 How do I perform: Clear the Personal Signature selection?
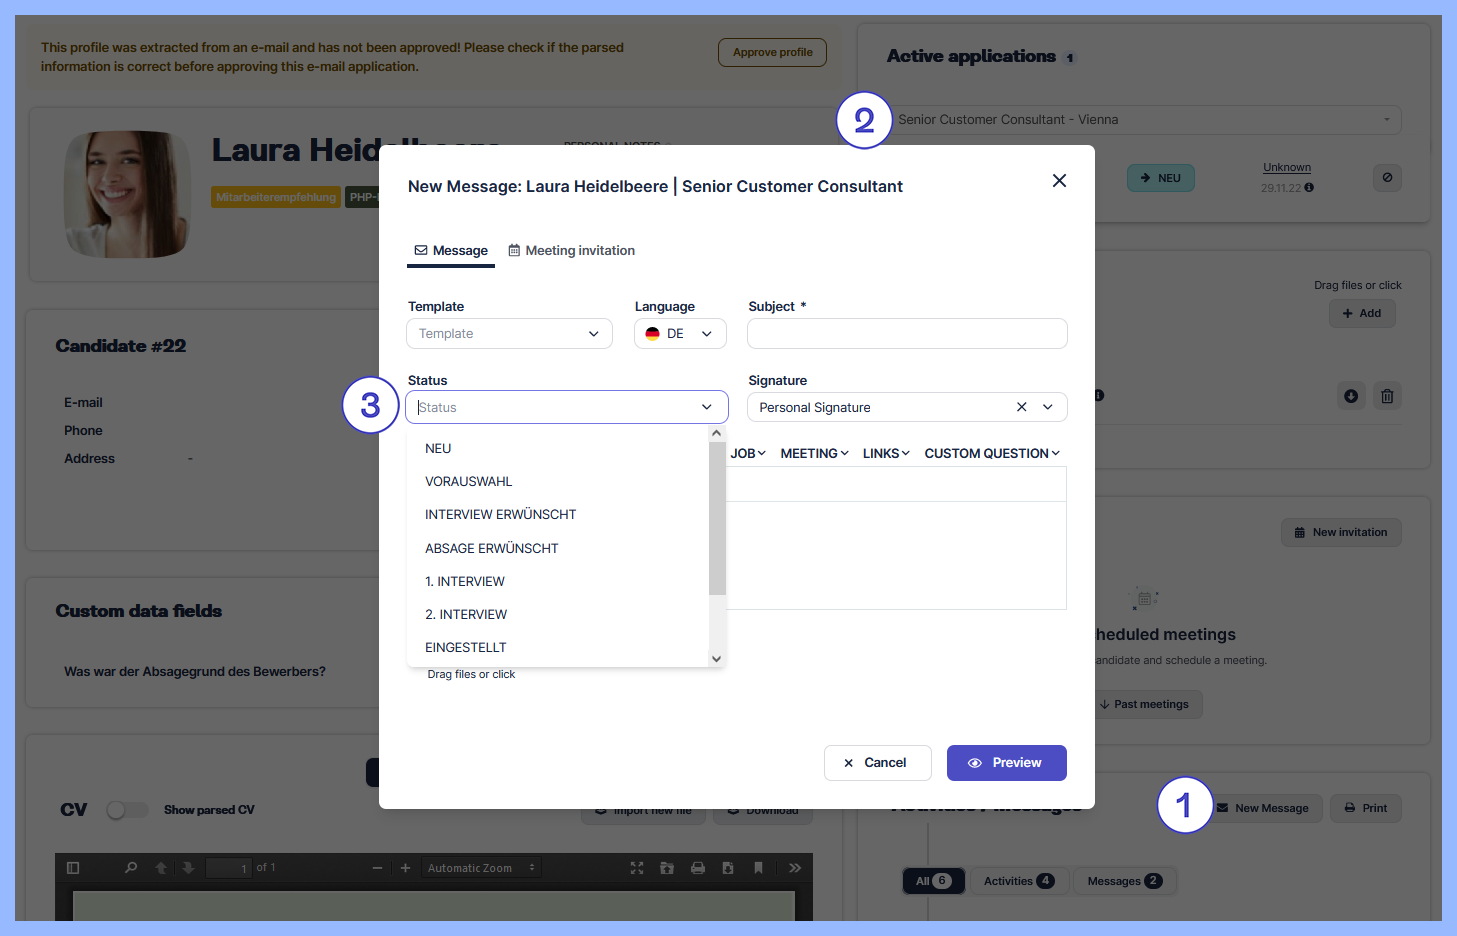1021,407
